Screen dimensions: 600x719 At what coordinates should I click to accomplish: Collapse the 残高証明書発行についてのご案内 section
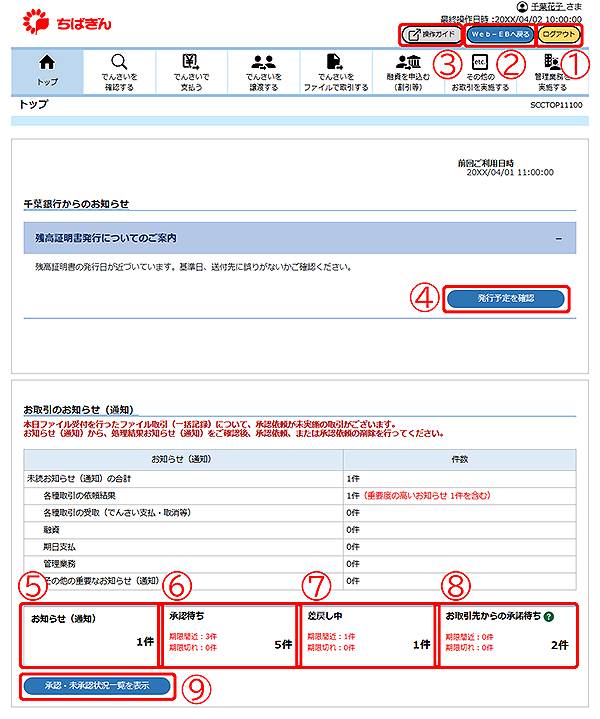click(x=559, y=239)
